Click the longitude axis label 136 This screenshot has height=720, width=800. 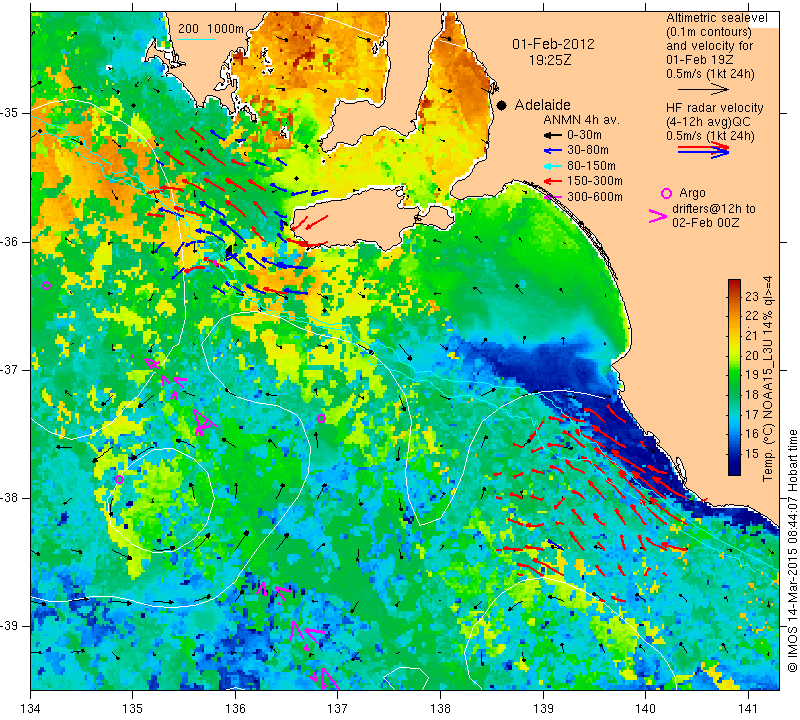tap(235, 708)
